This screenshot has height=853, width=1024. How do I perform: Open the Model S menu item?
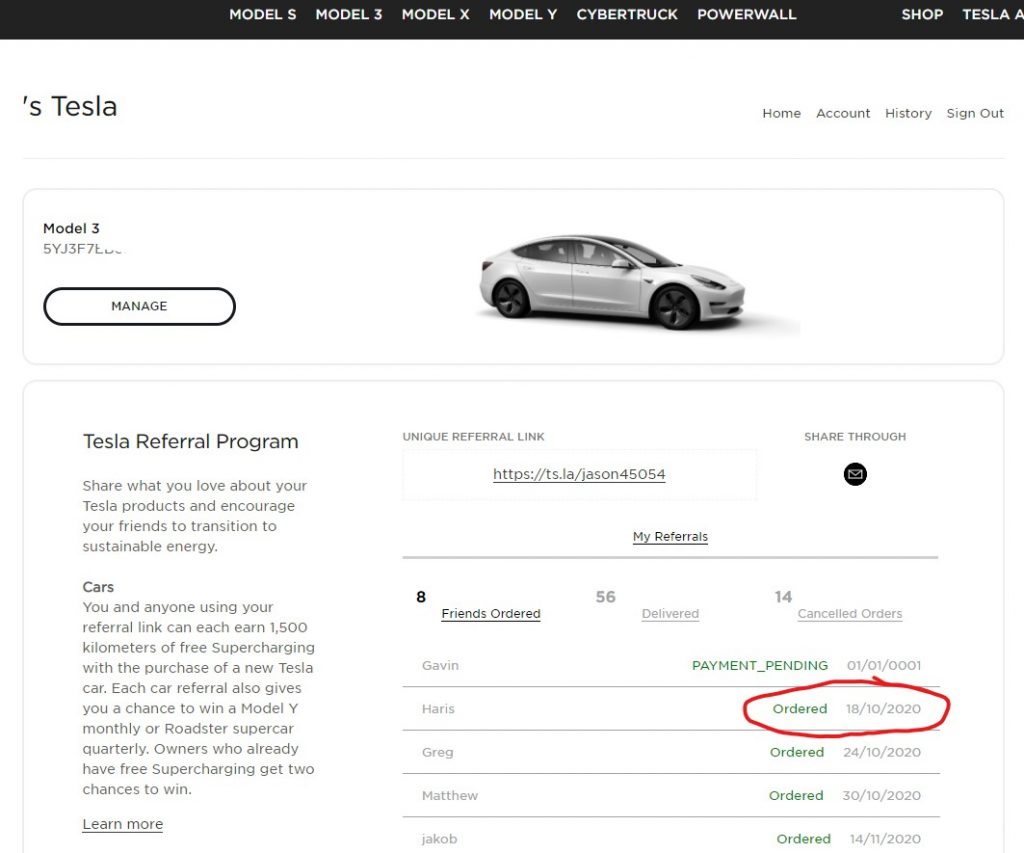tap(263, 14)
